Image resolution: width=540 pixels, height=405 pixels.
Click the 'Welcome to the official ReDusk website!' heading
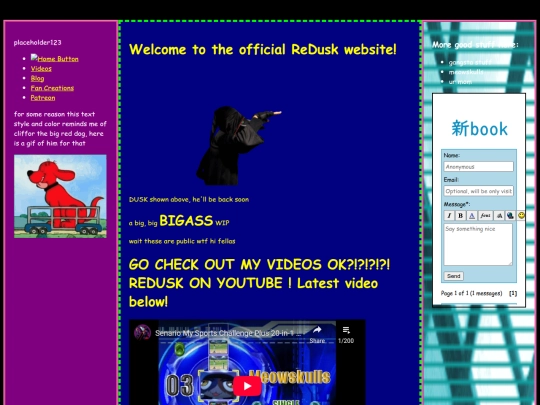(262, 50)
